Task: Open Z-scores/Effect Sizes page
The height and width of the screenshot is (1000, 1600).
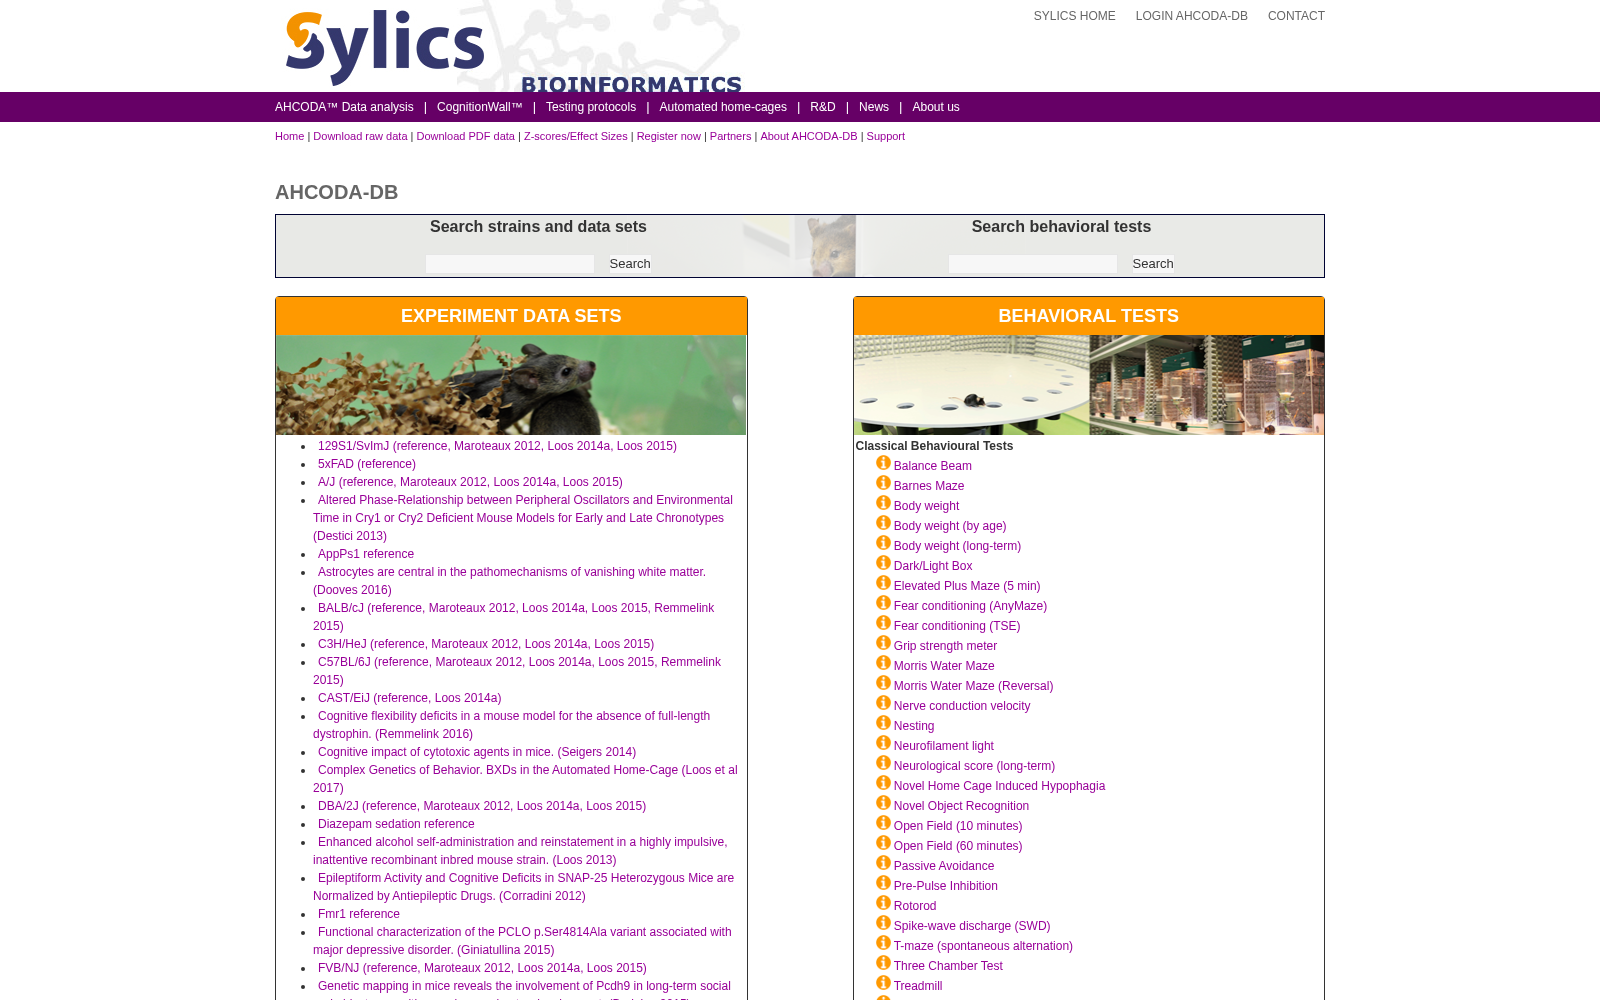Action: [x=576, y=136]
